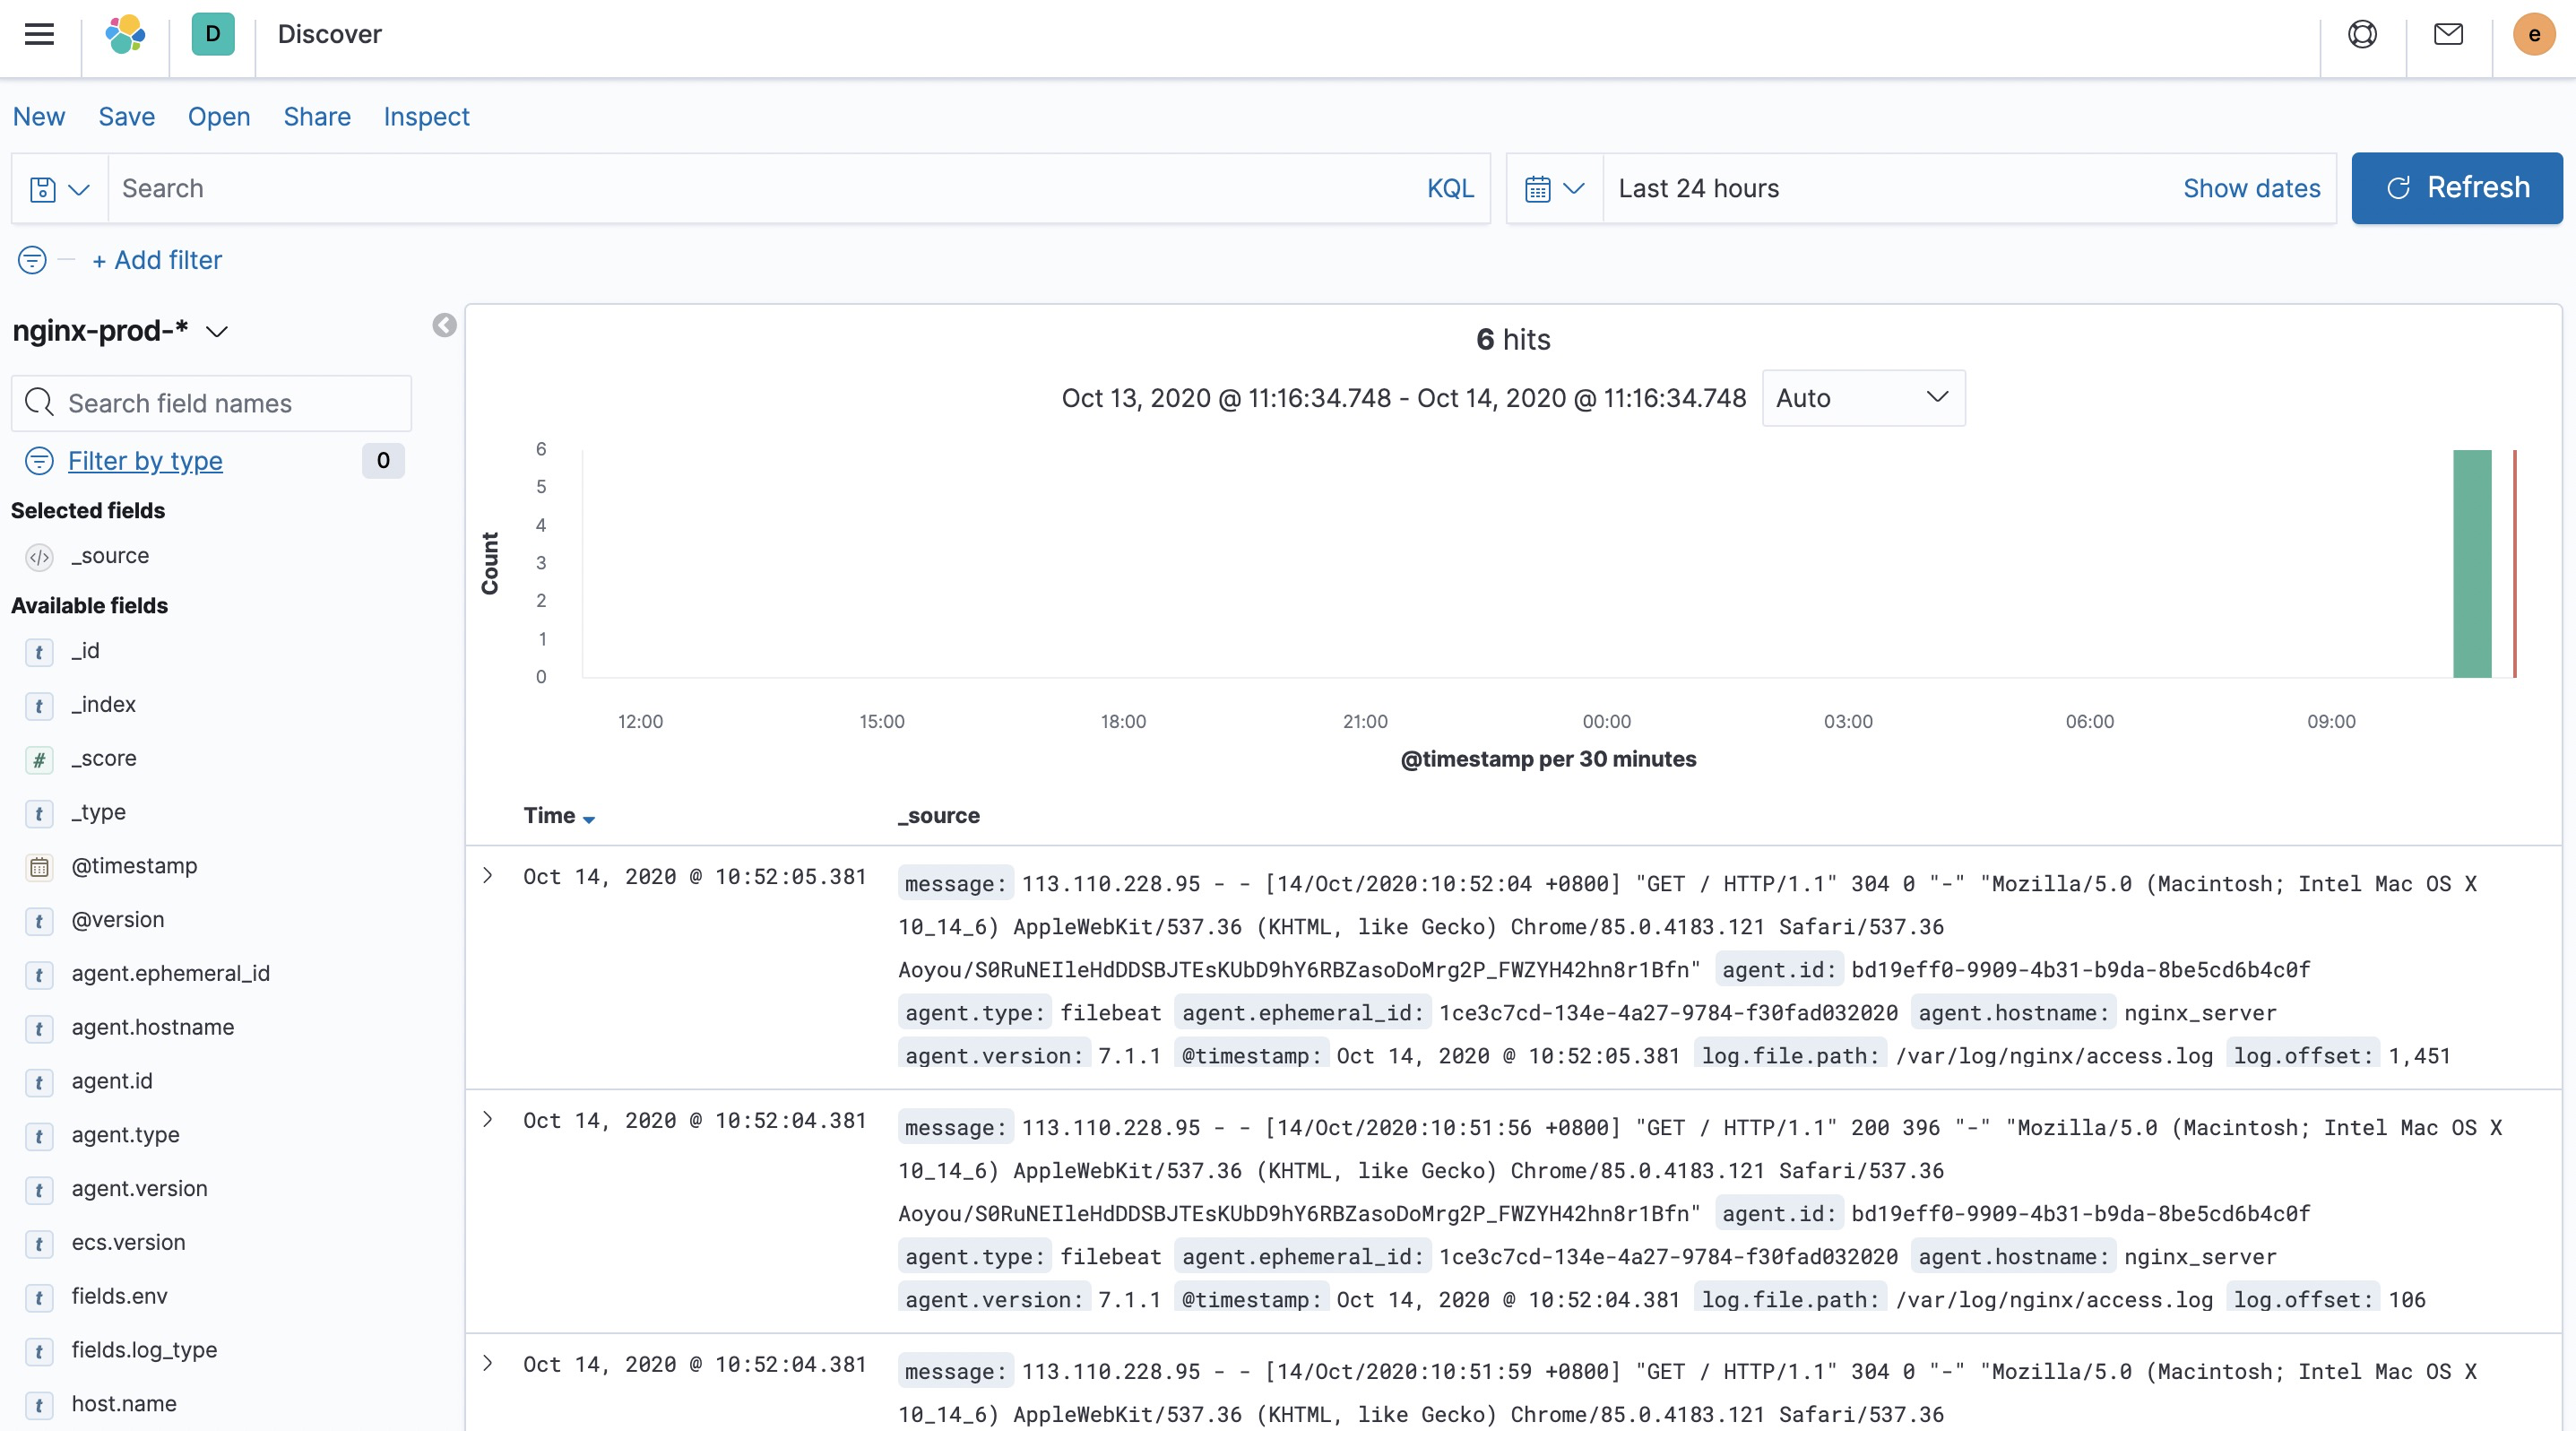Image resolution: width=2576 pixels, height=1431 pixels.
Task: Open the Auto interval dropdown
Action: coord(1862,398)
